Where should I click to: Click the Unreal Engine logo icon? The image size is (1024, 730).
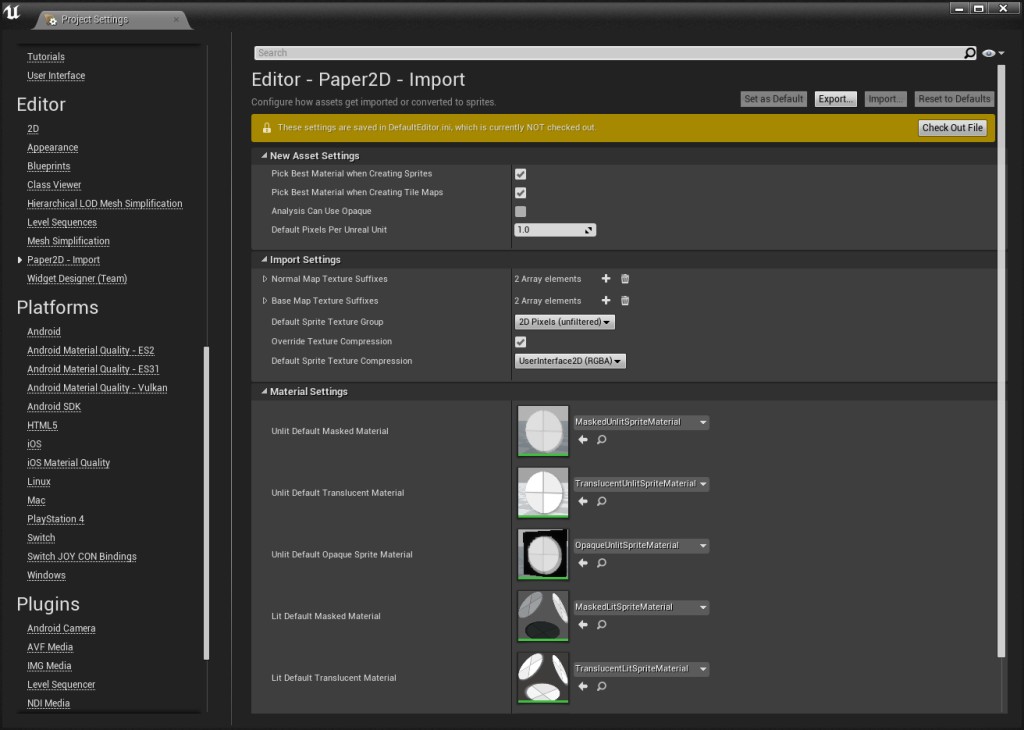(x=12, y=12)
